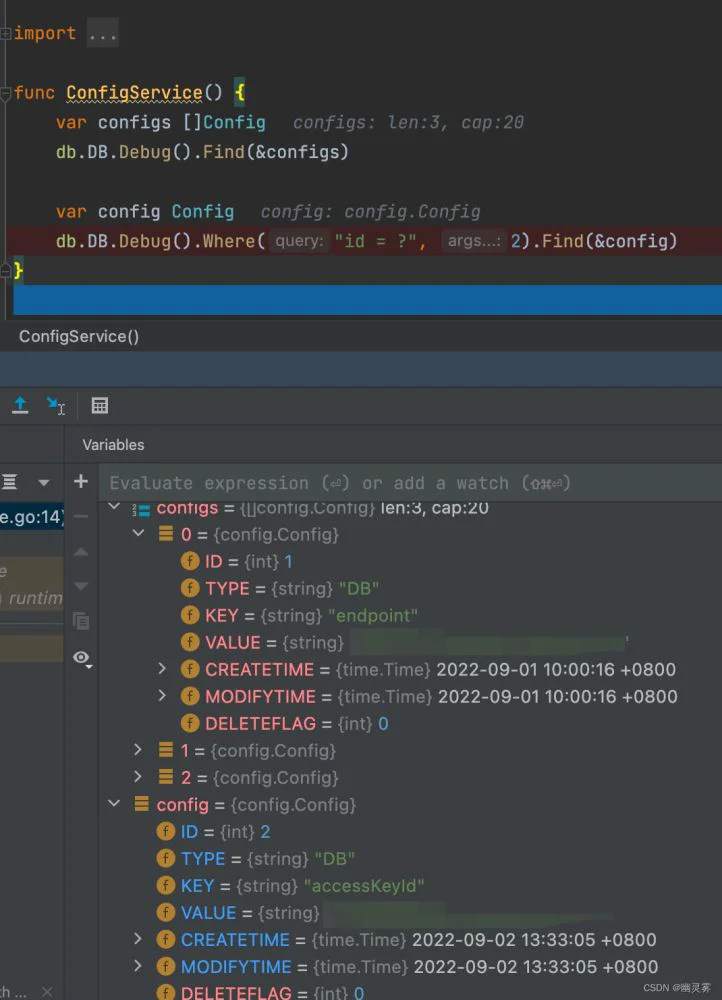722x1000 pixels.
Task: Click the ConfigService() breadcrumb item
Action: coord(79,336)
